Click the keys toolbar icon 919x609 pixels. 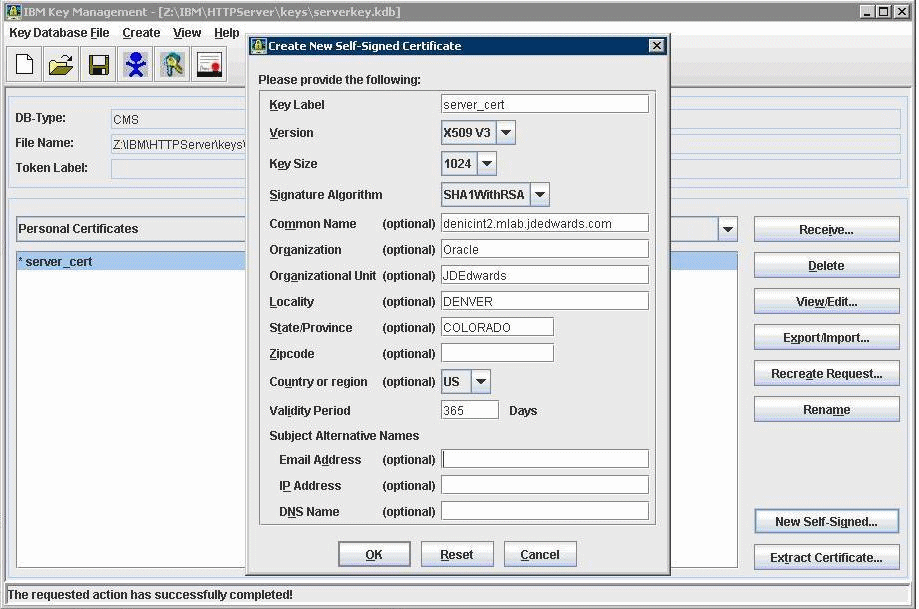tap(172, 66)
